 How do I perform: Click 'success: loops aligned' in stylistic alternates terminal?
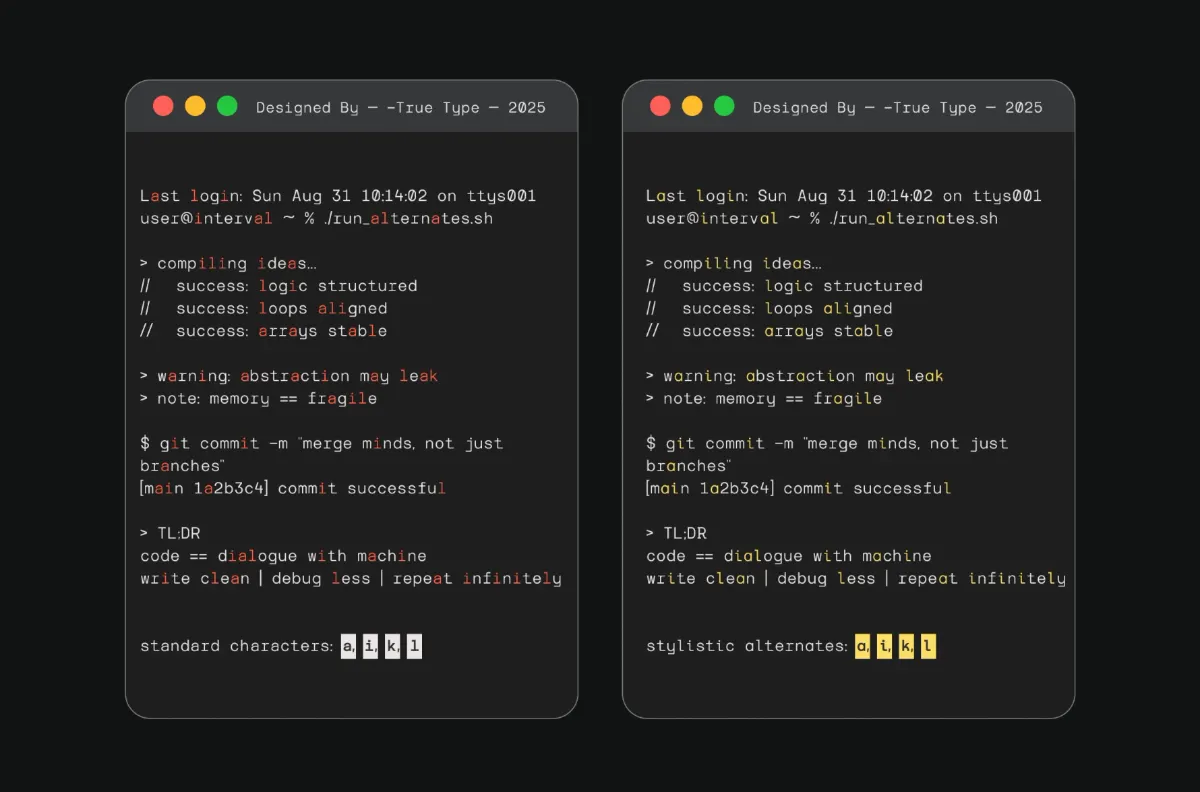coord(788,309)
